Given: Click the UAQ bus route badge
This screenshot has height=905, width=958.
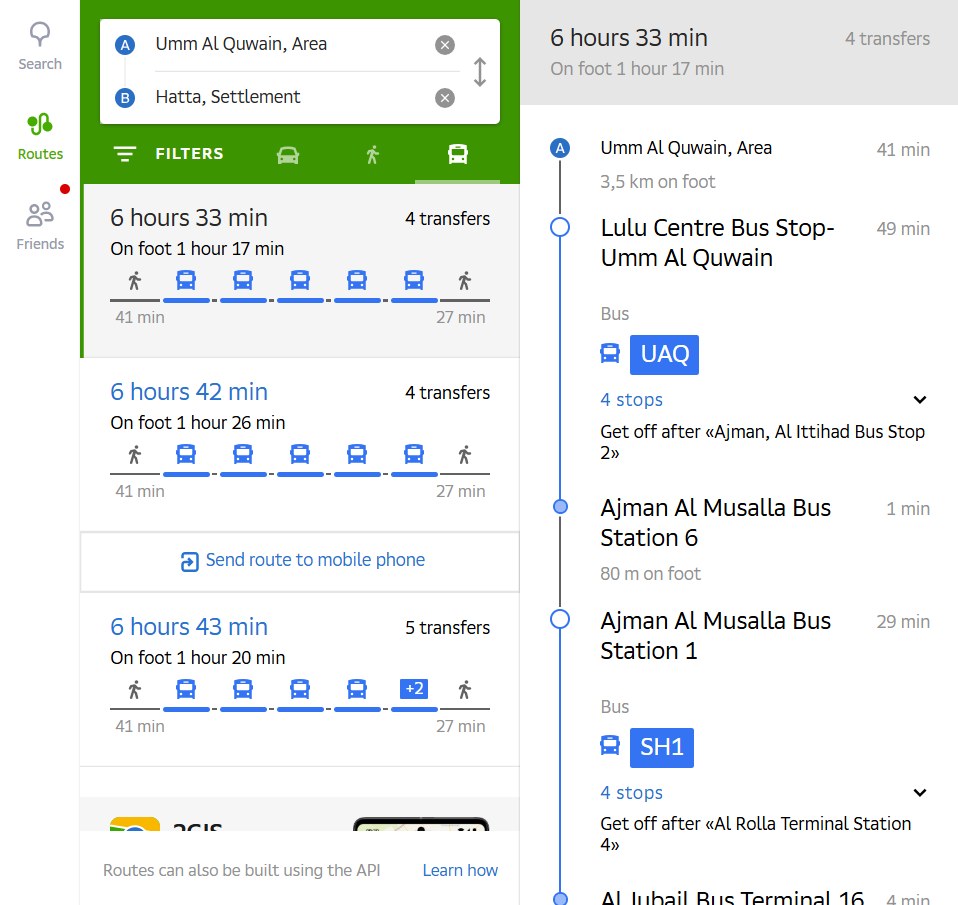Looking at the screenshot, I should pos(664,354).
